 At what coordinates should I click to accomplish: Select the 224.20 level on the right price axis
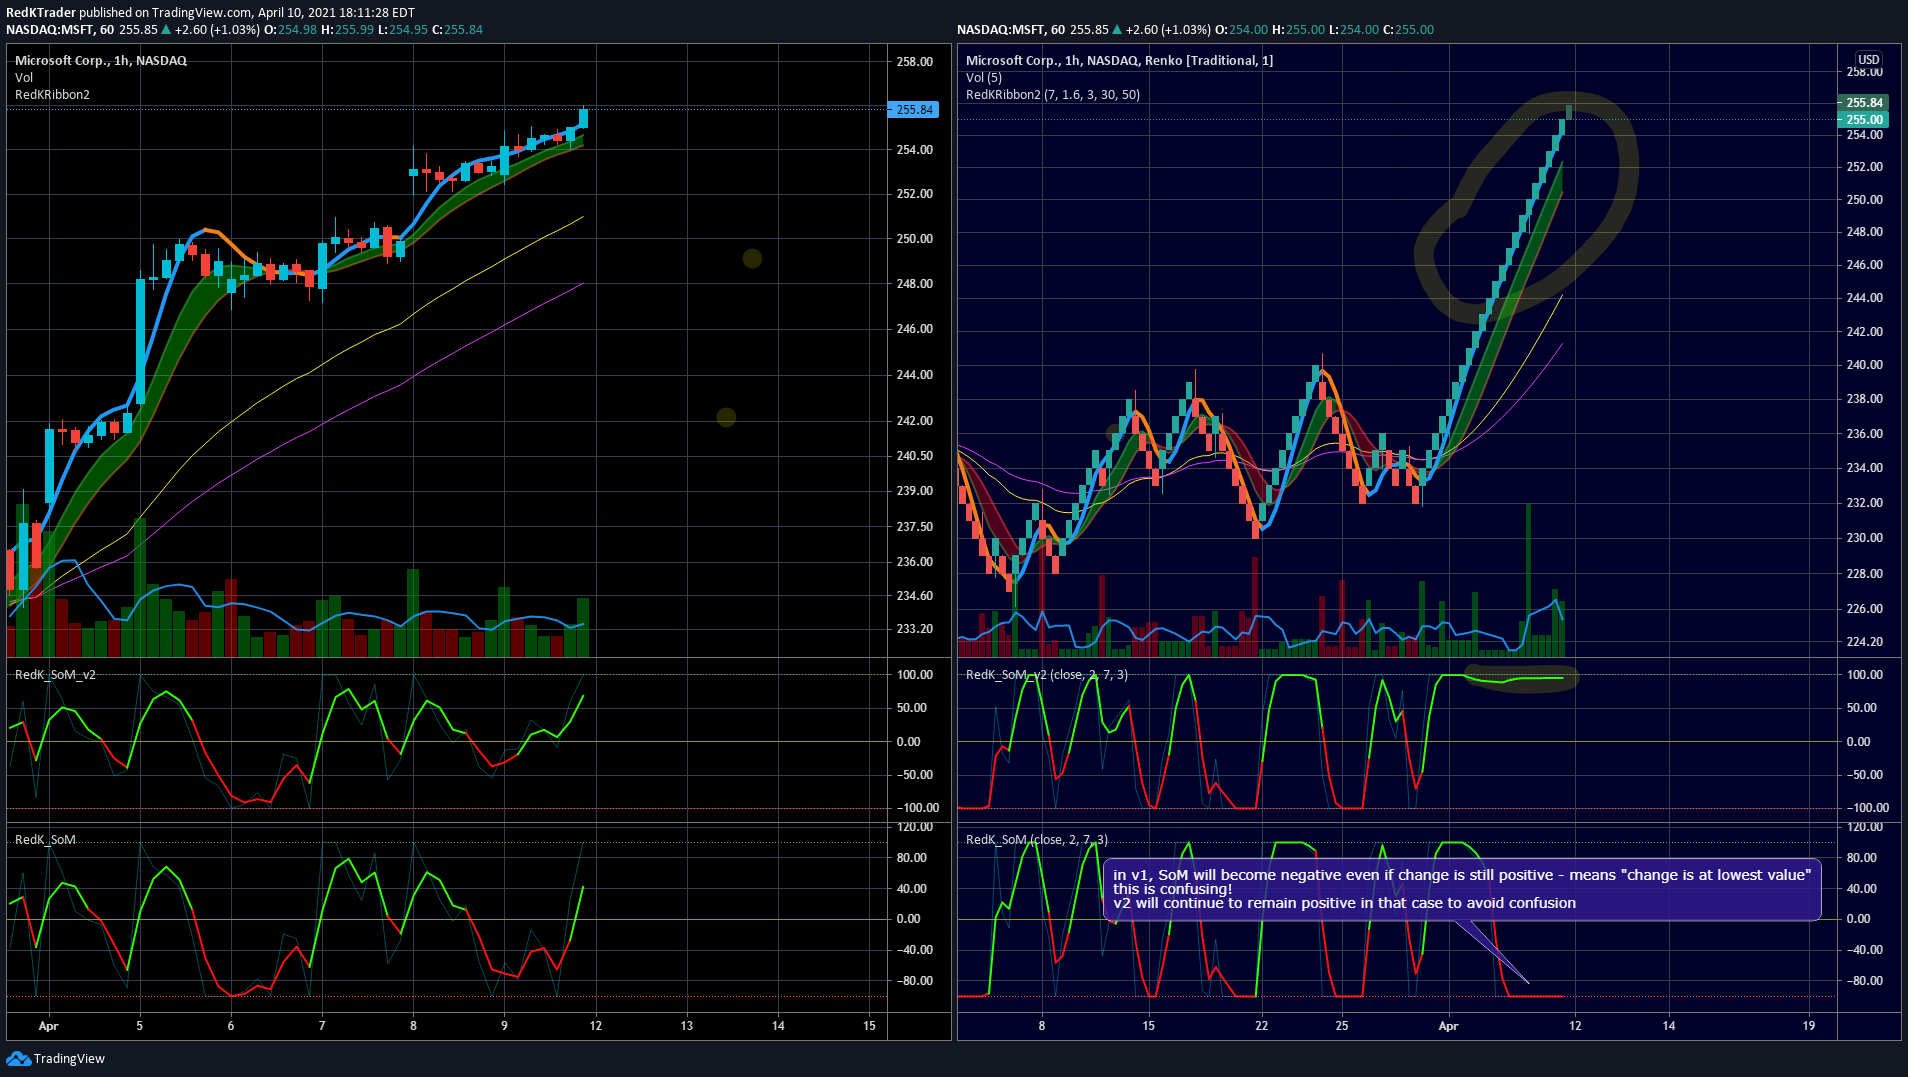(x=1864, y=642)
